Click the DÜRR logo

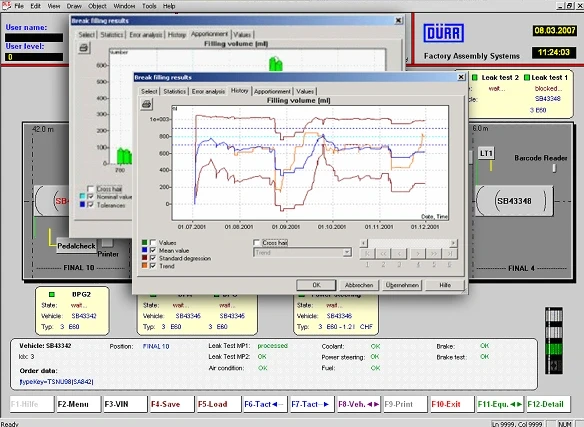point(443,33)
